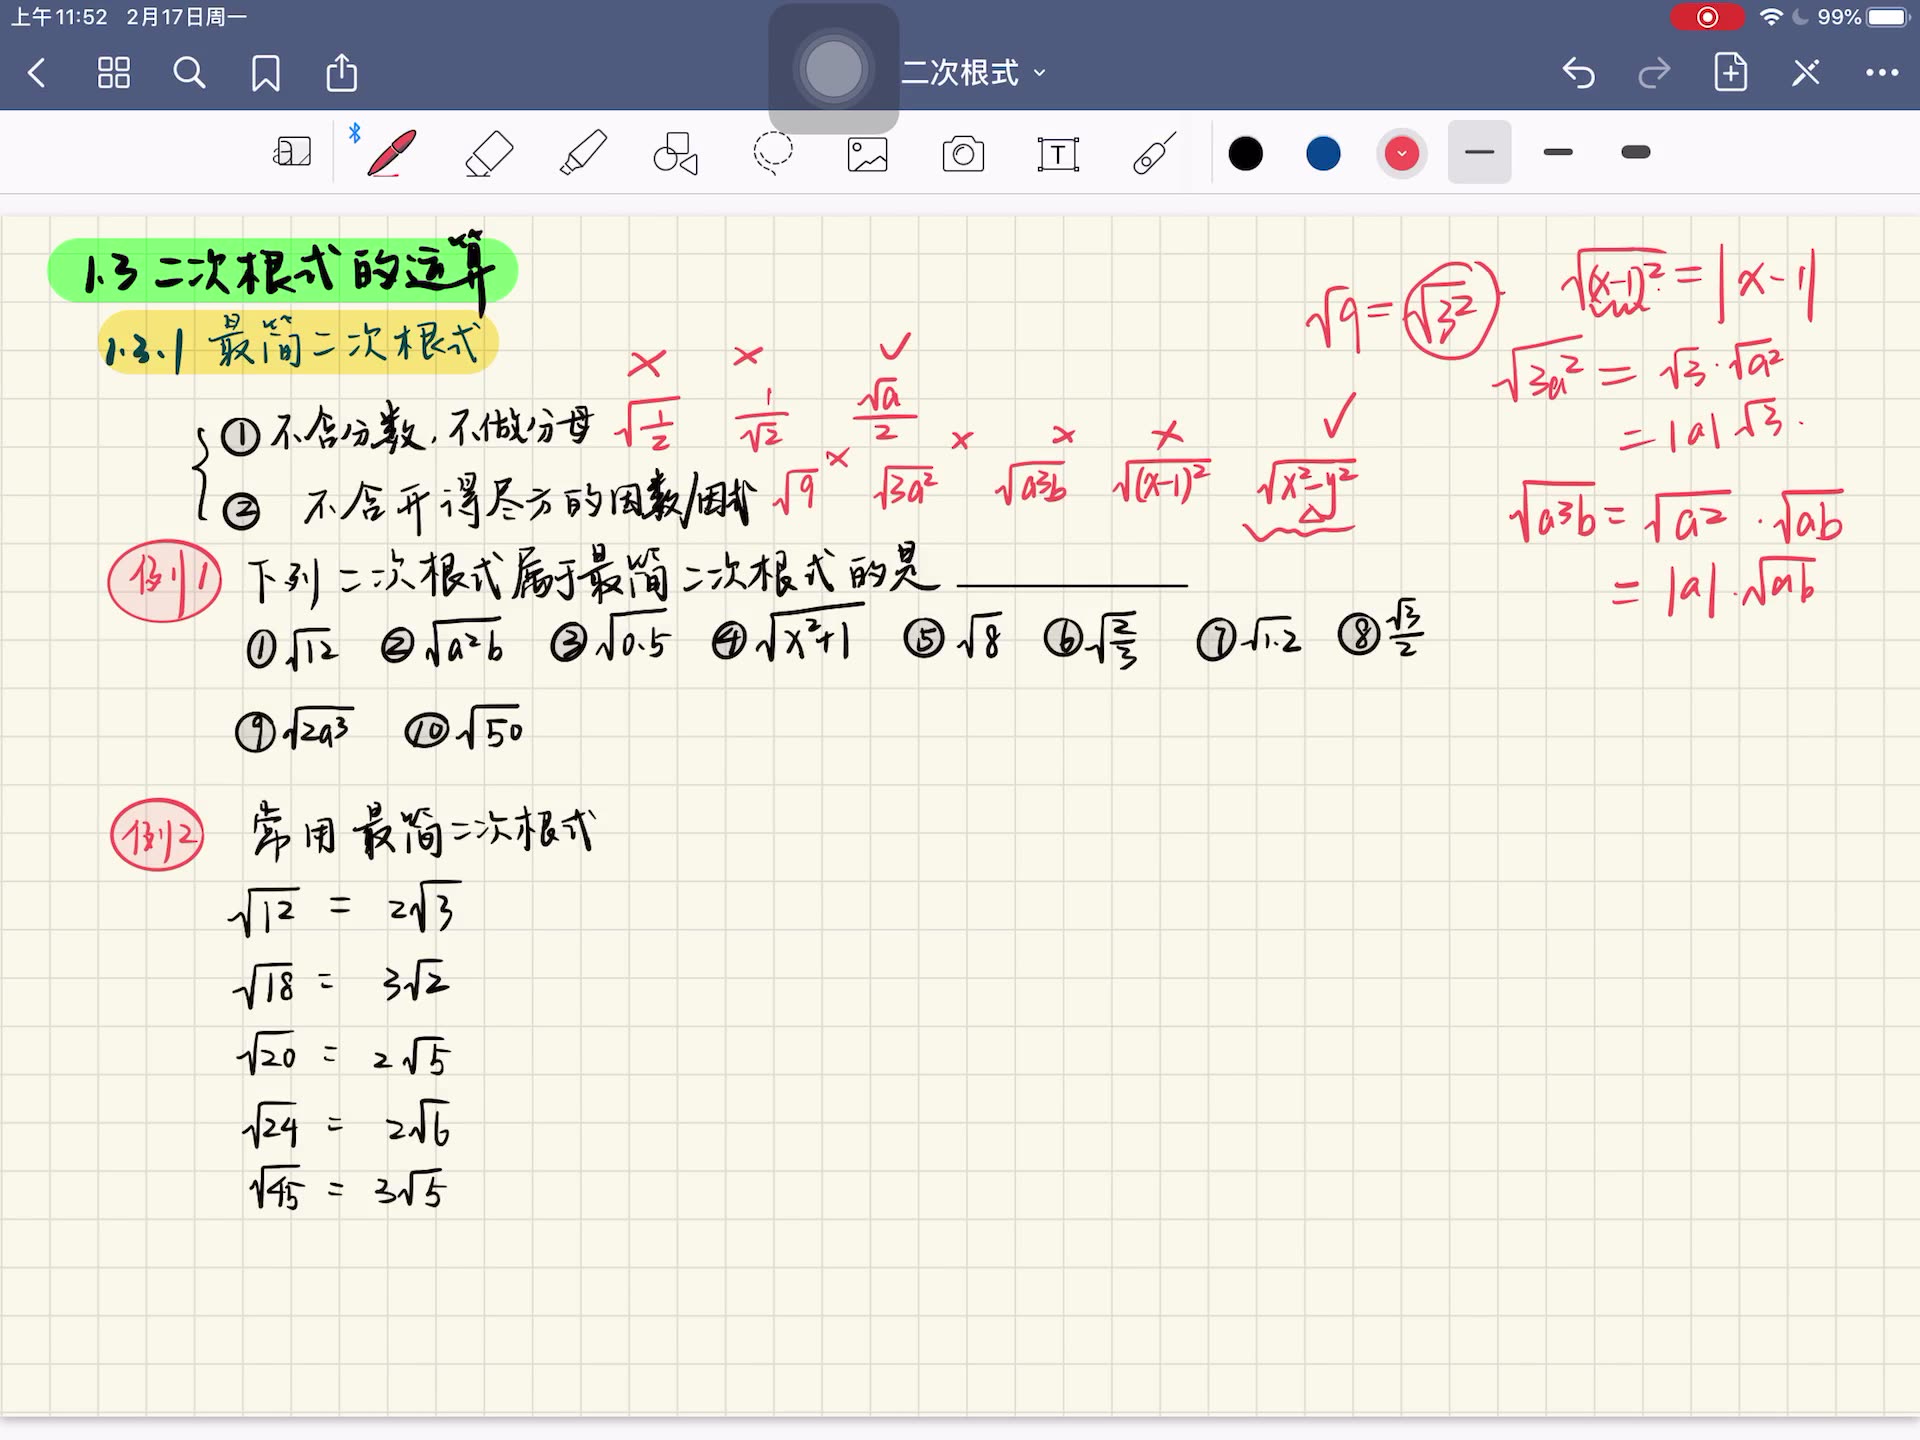Bookmark the current page
This screenshot has width=1920, height=1440.
pyautogui.click(x=265, y=73)
